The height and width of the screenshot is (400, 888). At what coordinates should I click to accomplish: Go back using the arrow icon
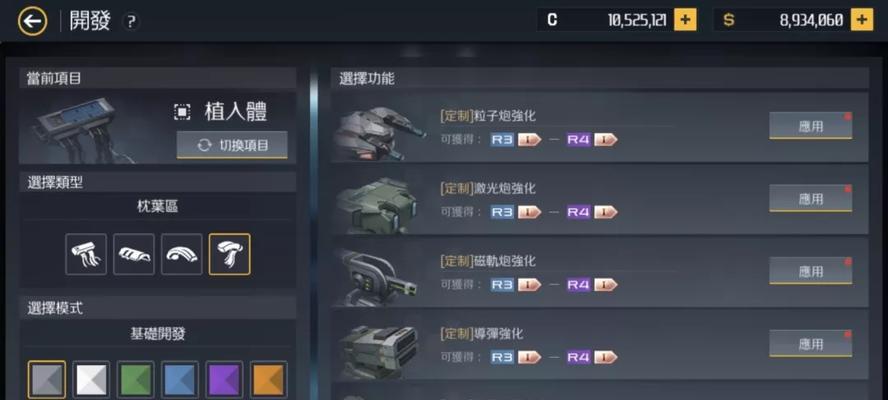pyautogui.click(x=32, y=22)
